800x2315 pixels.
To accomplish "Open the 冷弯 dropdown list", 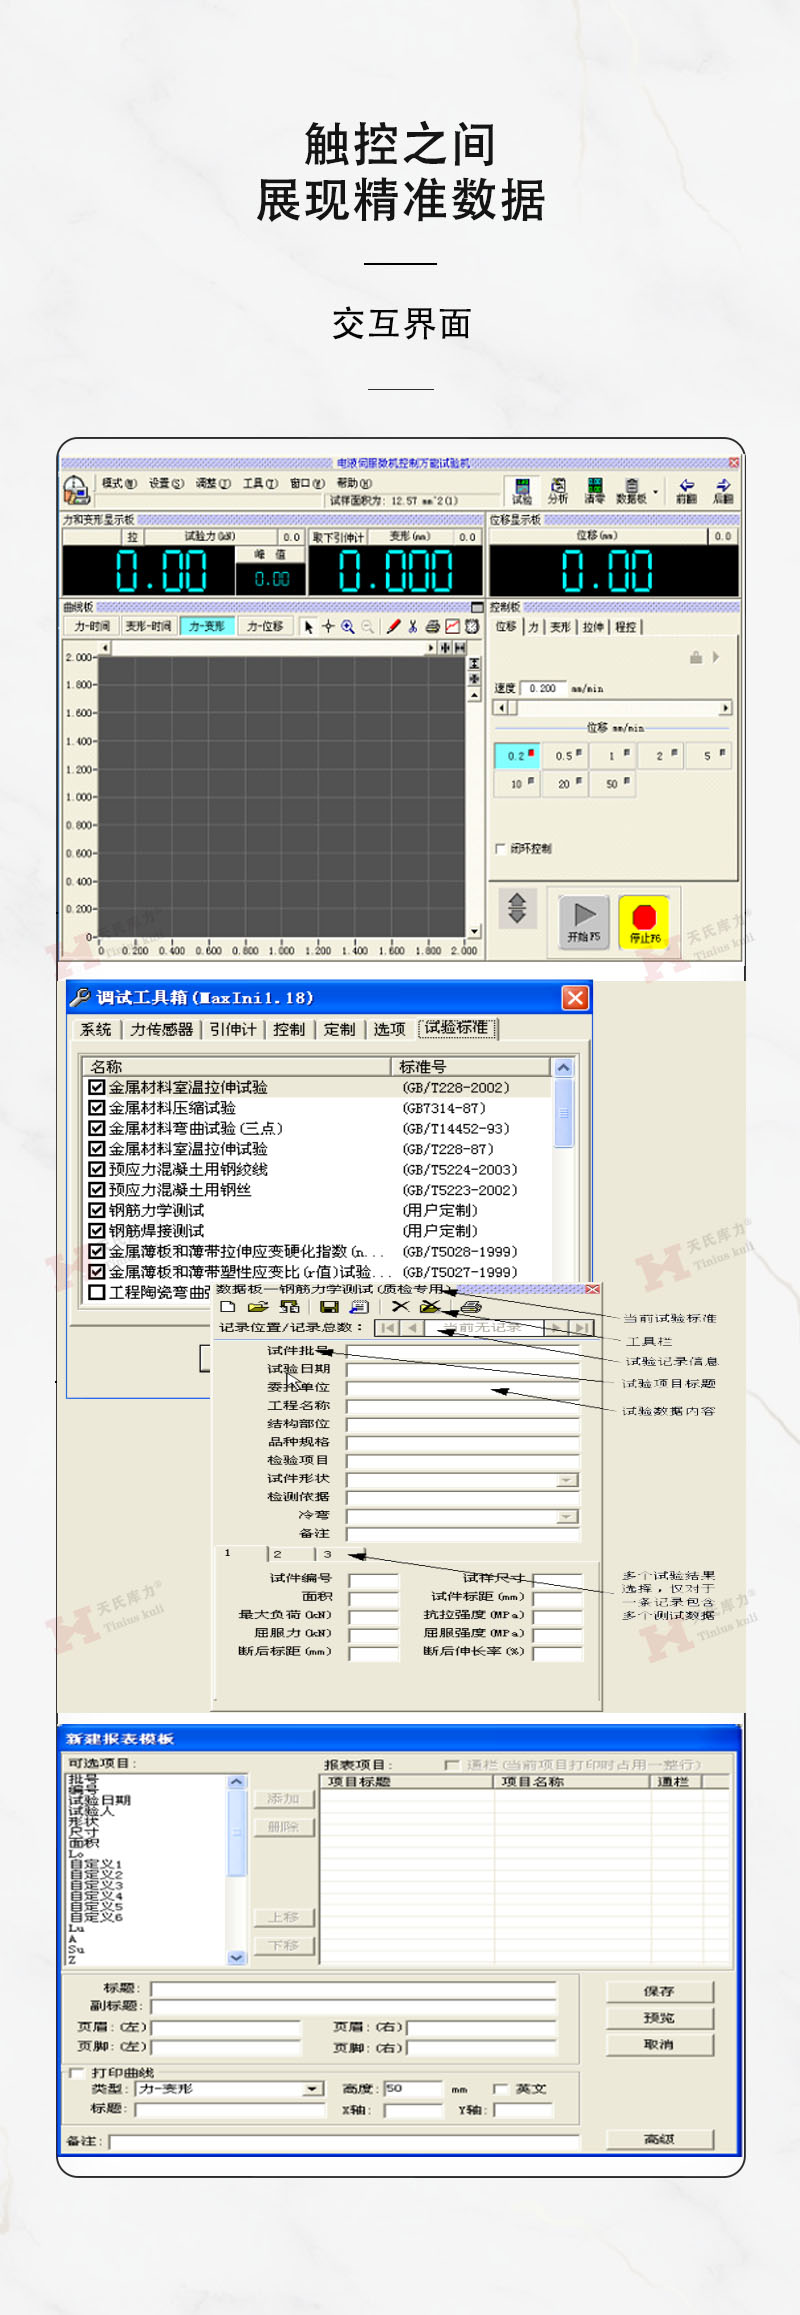I will [x=567, y=1516].
